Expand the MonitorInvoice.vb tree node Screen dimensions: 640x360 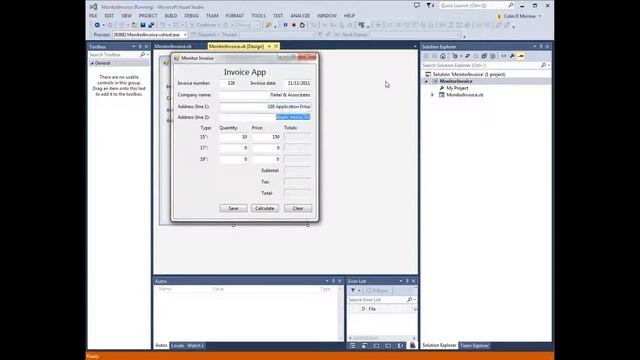pyautogui.click(x=433, y=95)
